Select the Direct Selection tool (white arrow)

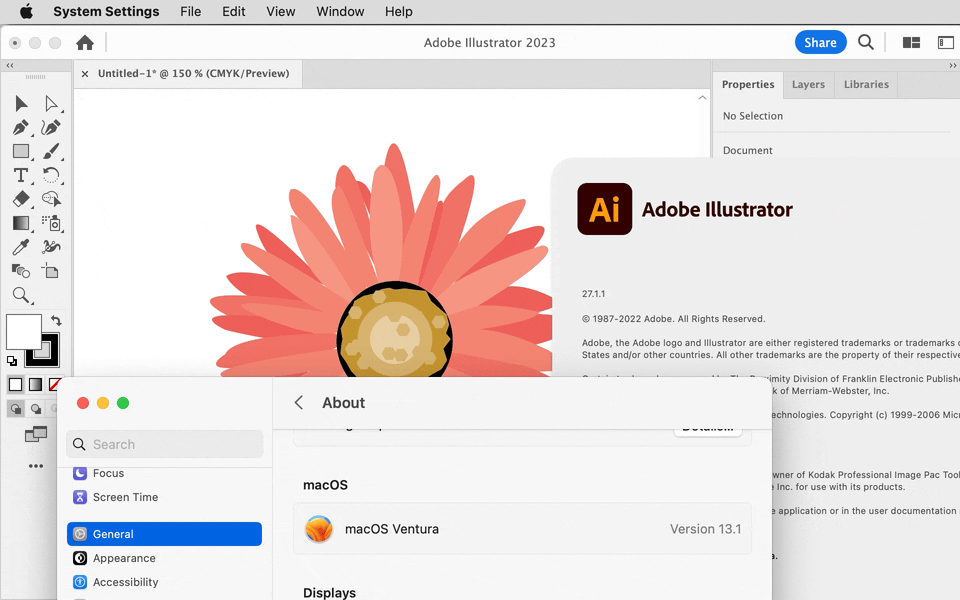tap(51, 103)
